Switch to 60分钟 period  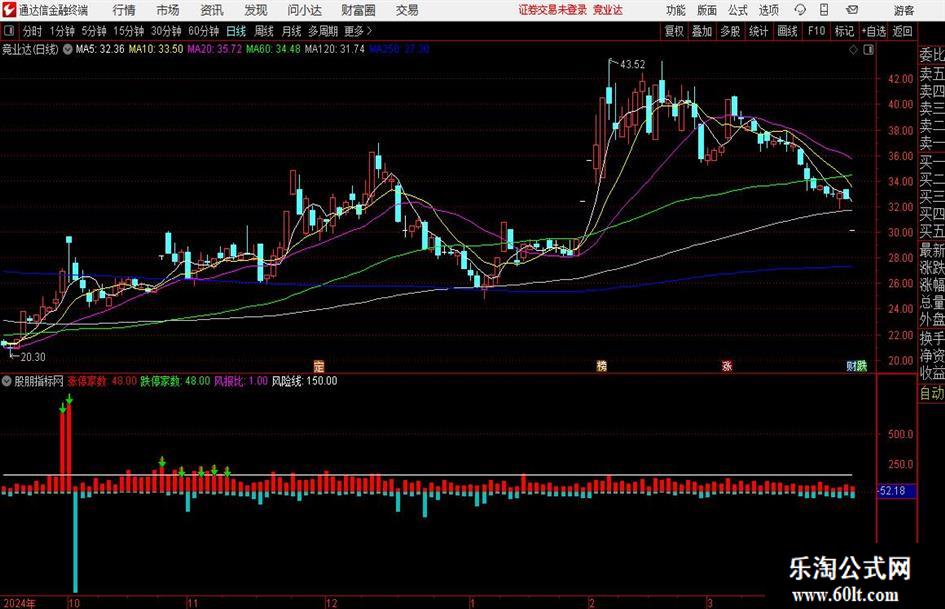click(203, 31)
